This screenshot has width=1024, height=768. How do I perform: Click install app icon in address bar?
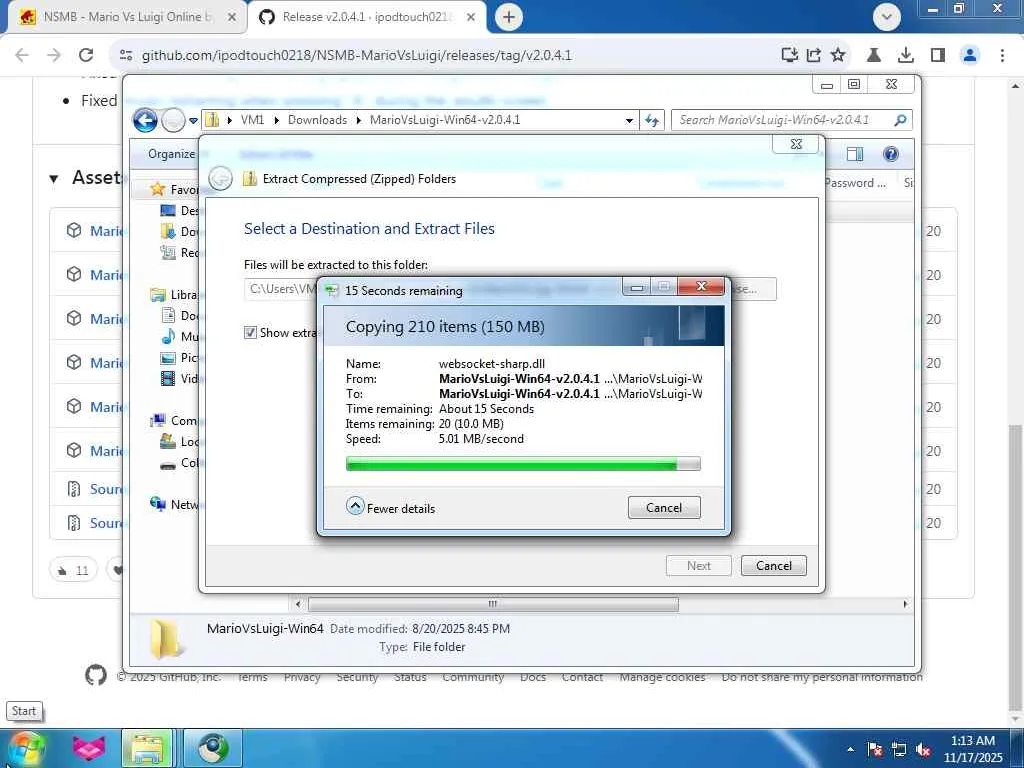(x=790, y=55)
